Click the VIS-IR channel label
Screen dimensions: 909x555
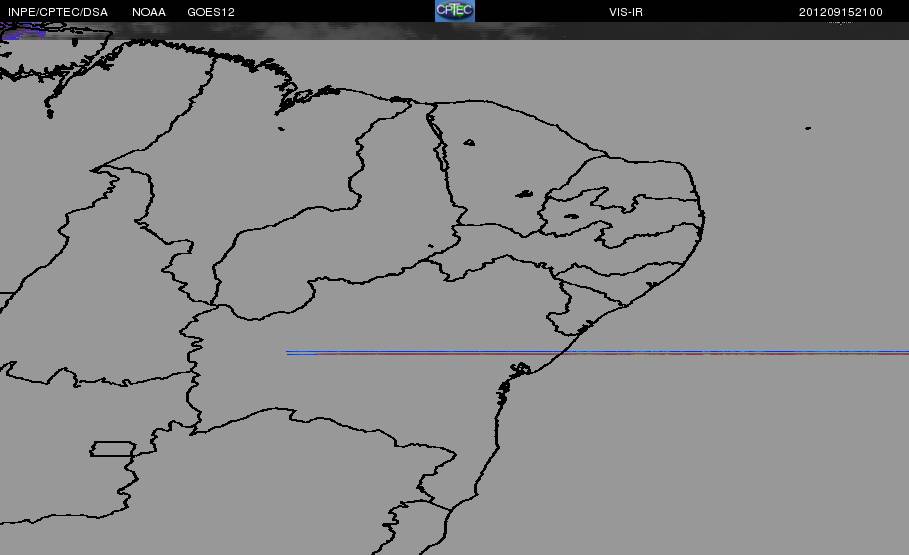click(x=626, y=12)
